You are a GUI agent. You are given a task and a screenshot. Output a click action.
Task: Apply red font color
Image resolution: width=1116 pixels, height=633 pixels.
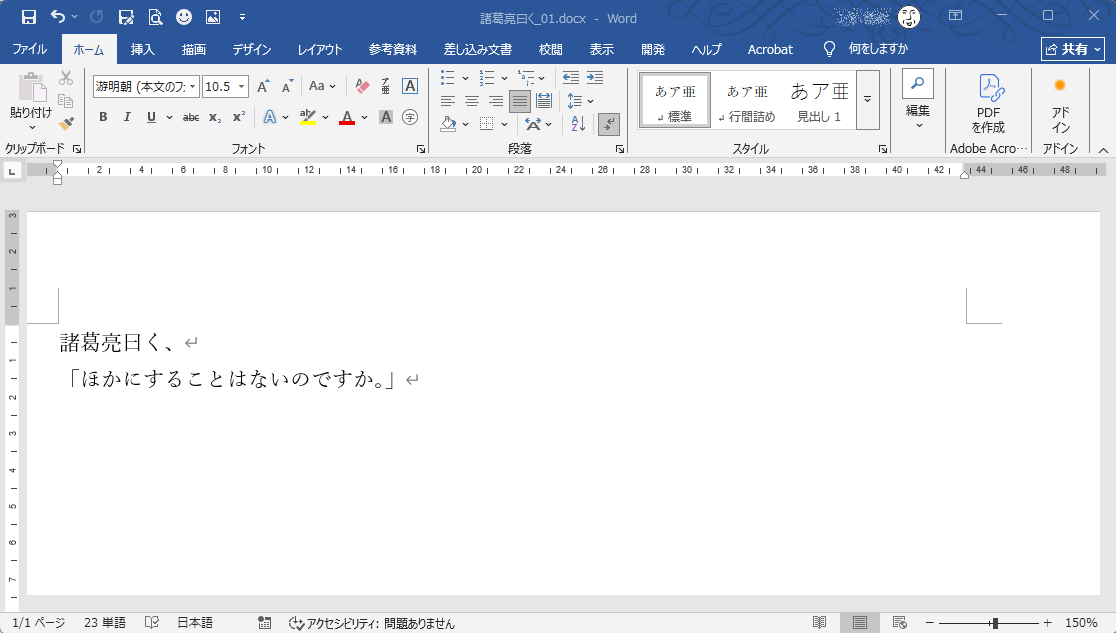coord(347,117)
